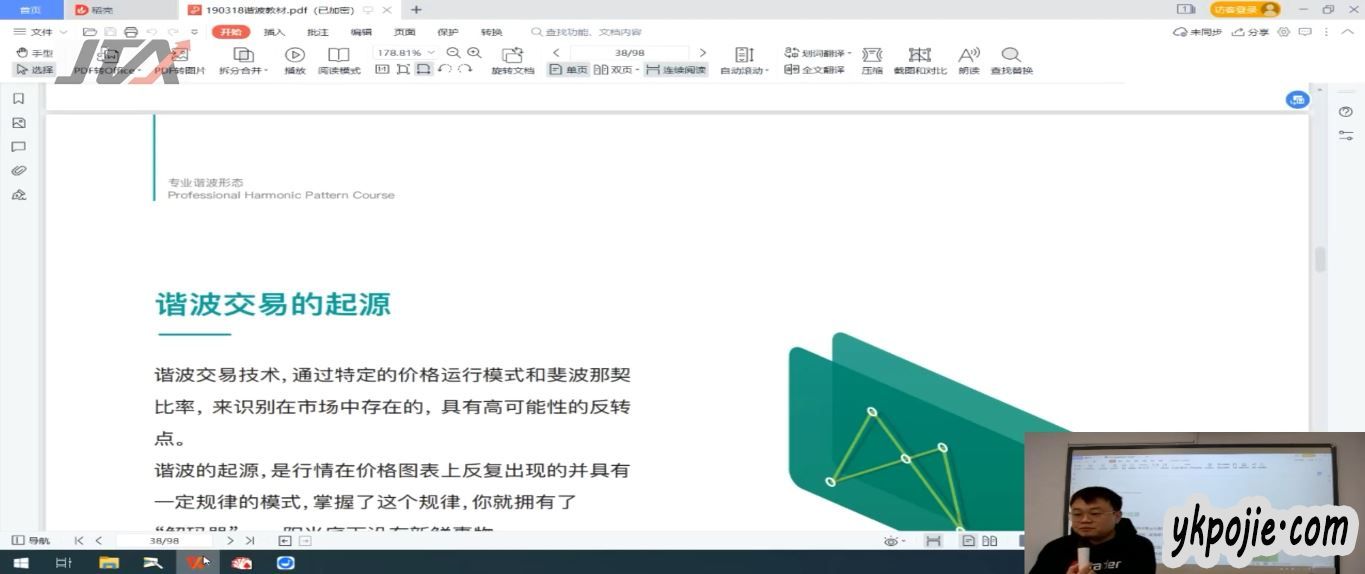The width and height of the screenshot is (1365, 574).
Task: Click the 访客登录 guest login button
Action: click(x=1244, y=9)
